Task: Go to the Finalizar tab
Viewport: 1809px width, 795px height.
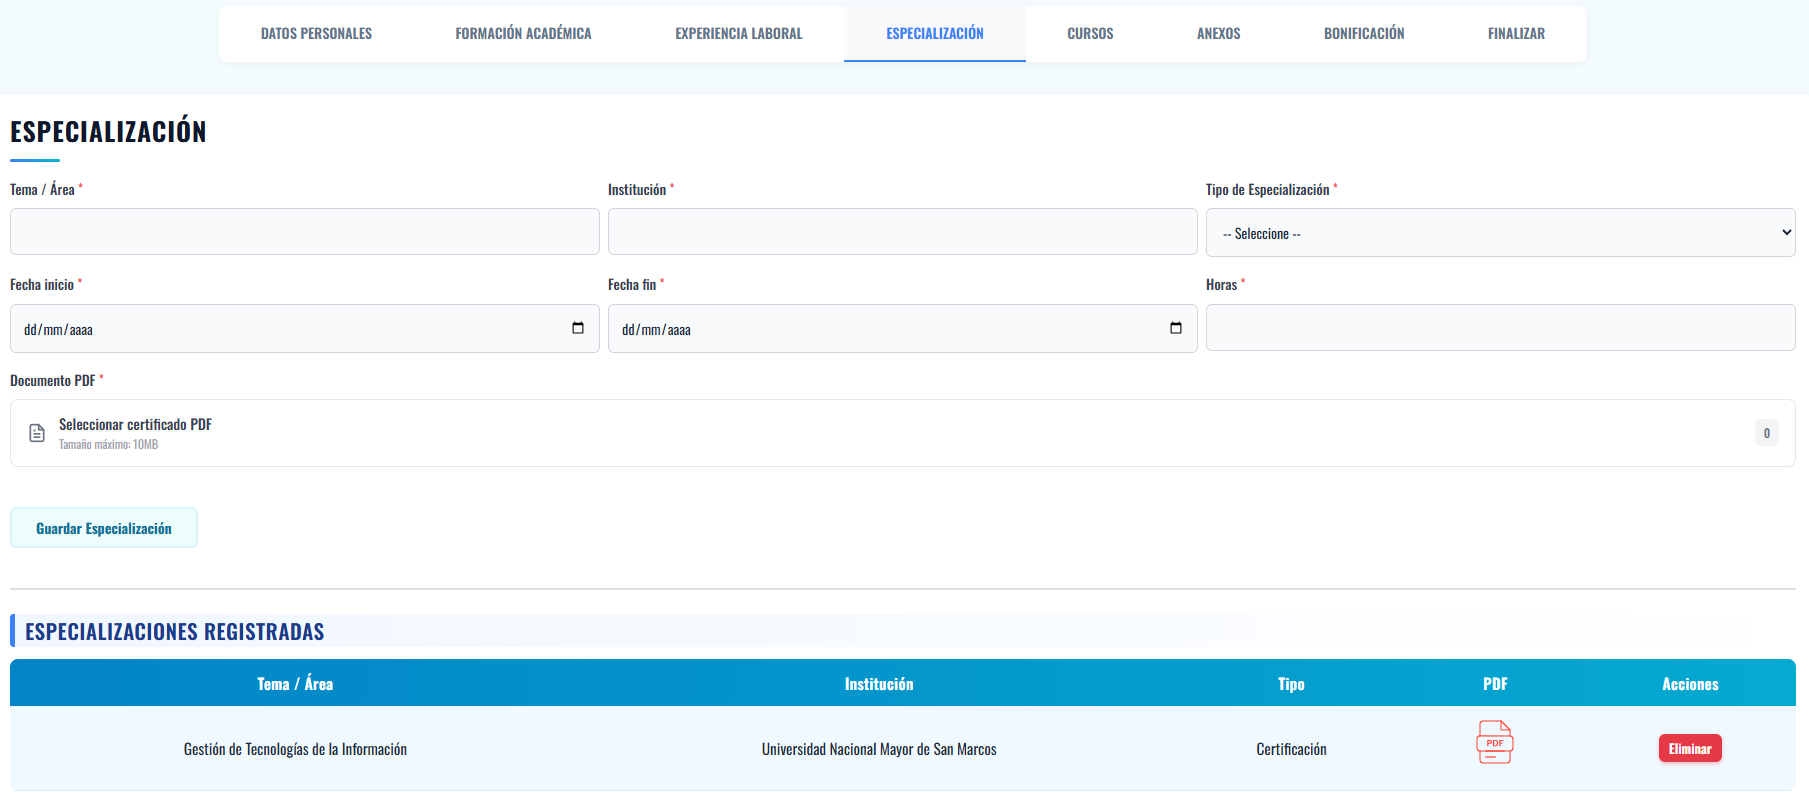Action: point(1516,34)
